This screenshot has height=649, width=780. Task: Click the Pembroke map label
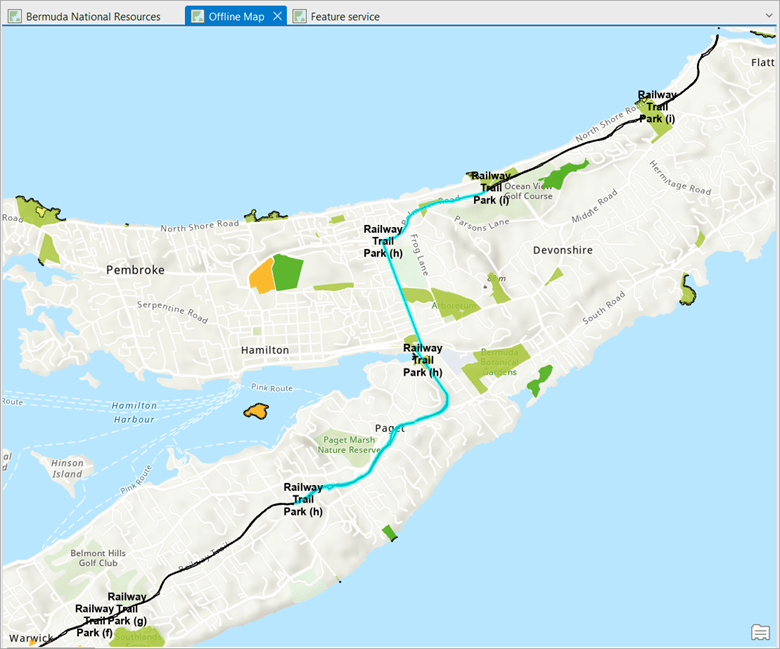(x=135, y=270)
